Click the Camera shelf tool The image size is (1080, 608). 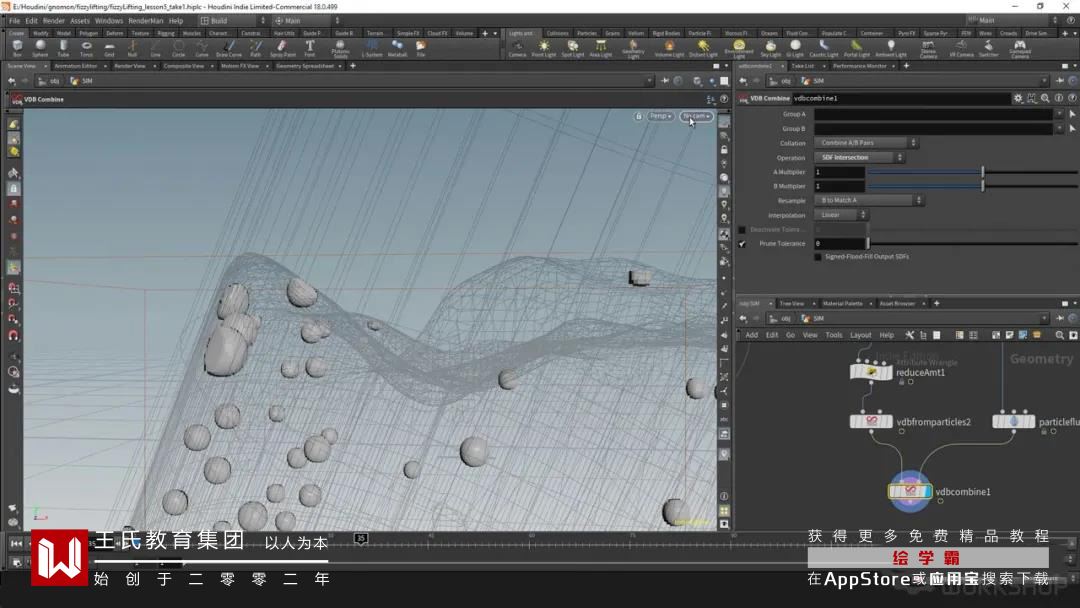(x=517, y=47)
